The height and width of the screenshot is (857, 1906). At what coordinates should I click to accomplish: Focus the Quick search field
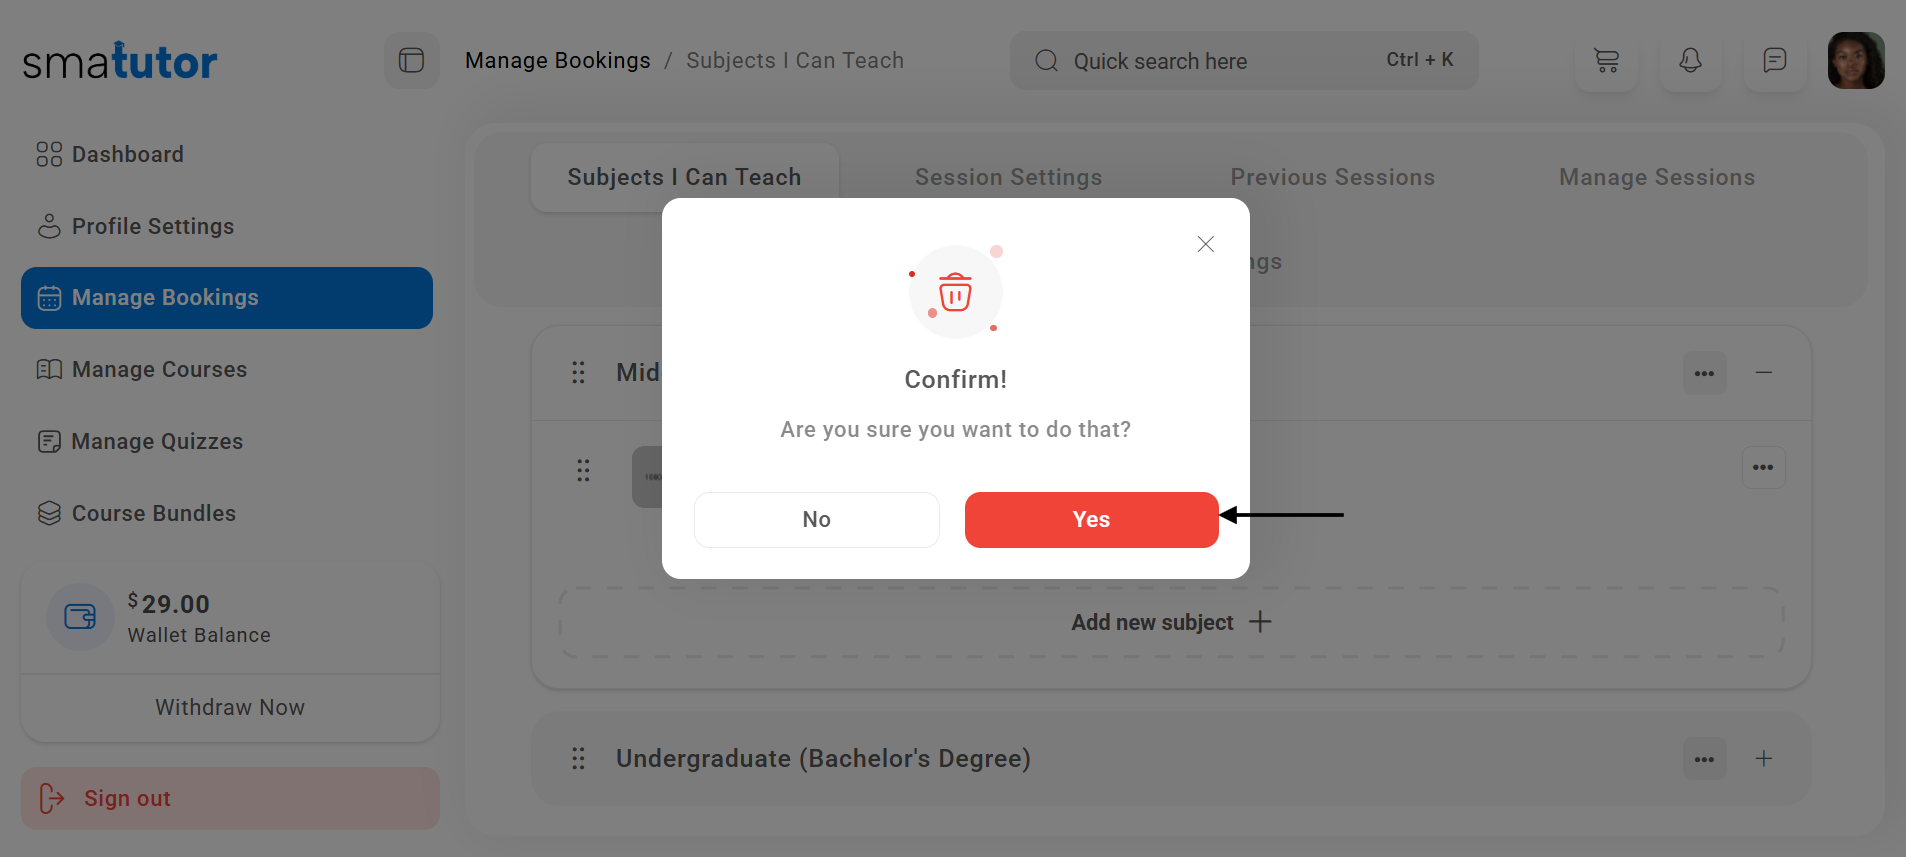1220,61
